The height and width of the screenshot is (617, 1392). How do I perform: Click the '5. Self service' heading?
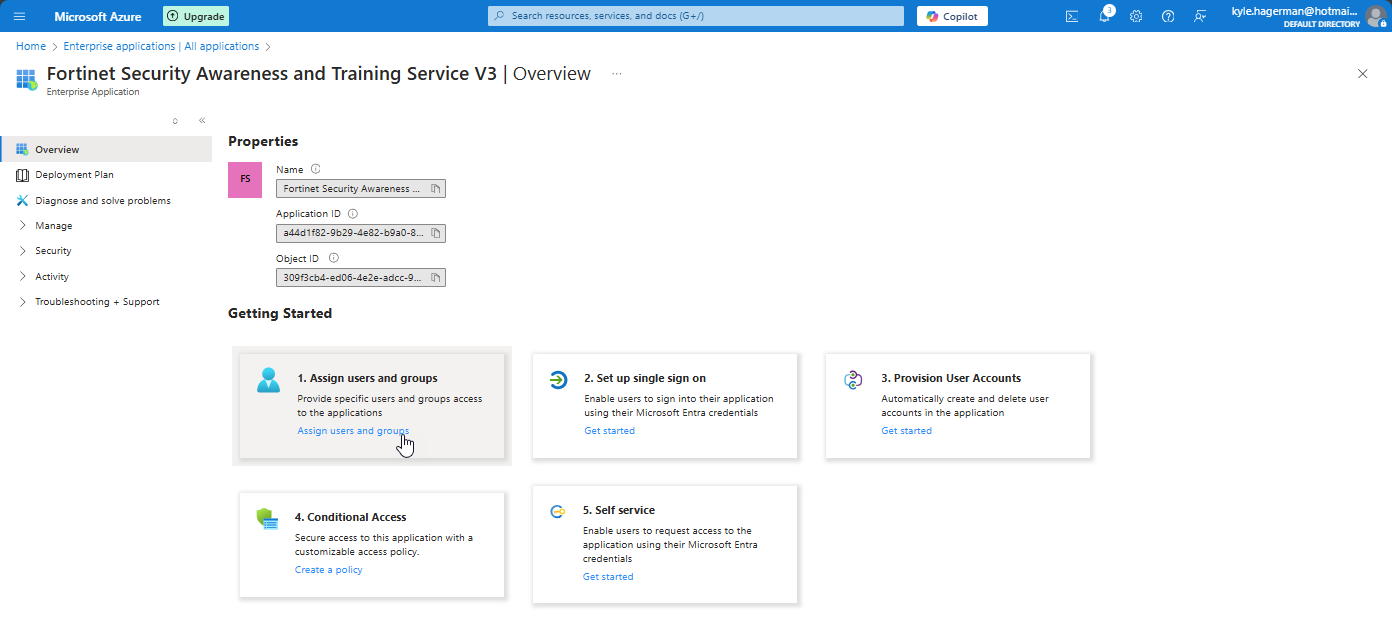[x=619, y=511]
